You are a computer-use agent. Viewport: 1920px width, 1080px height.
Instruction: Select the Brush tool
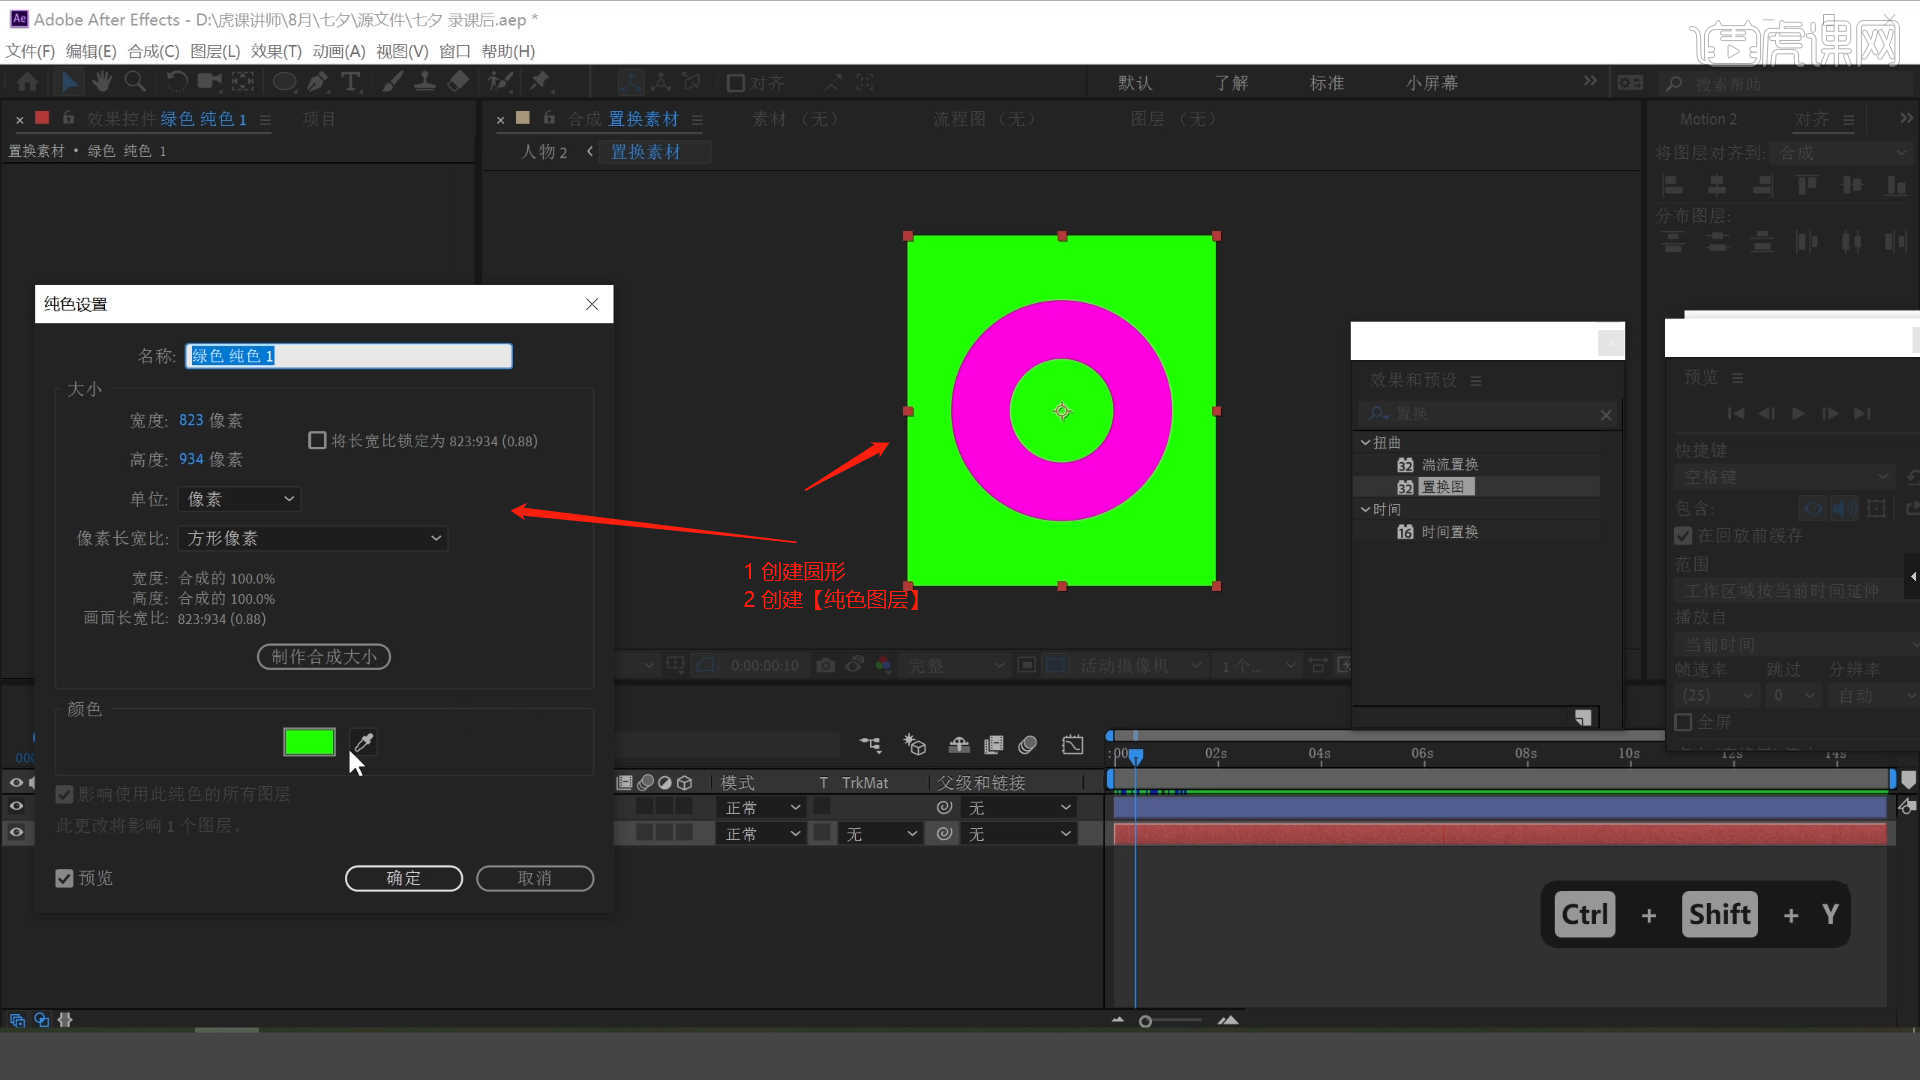393,82
